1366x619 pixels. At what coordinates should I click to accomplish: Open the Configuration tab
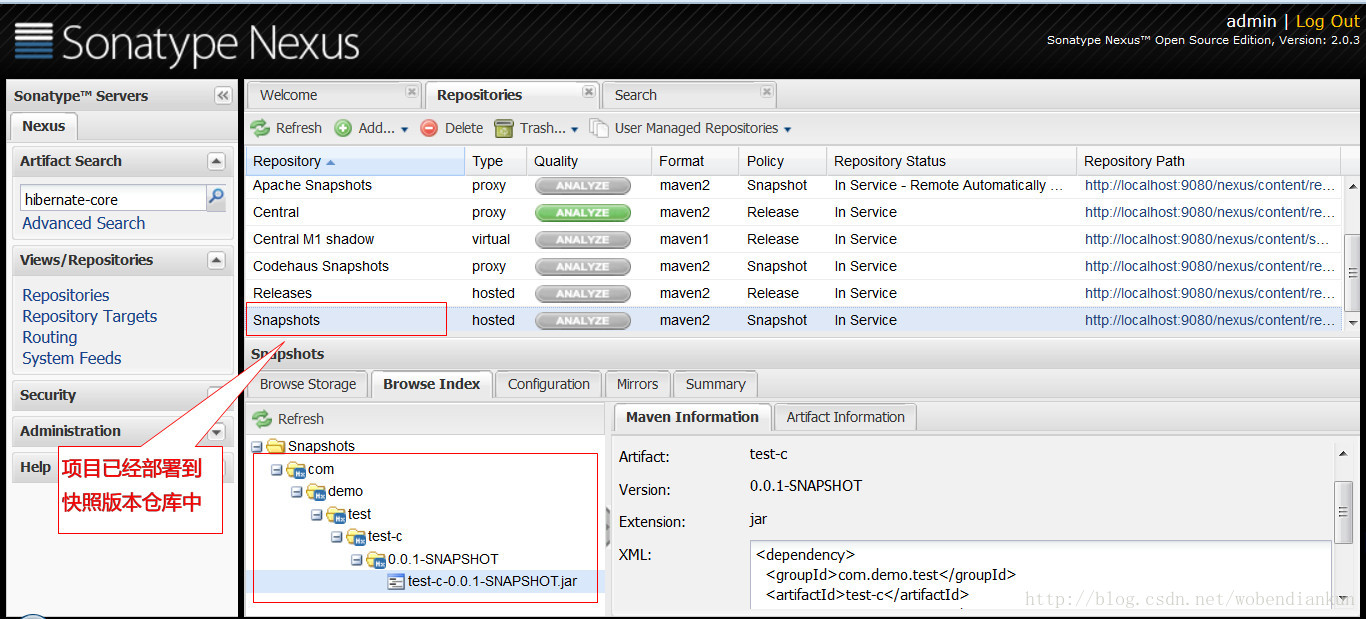click(549, 384)
